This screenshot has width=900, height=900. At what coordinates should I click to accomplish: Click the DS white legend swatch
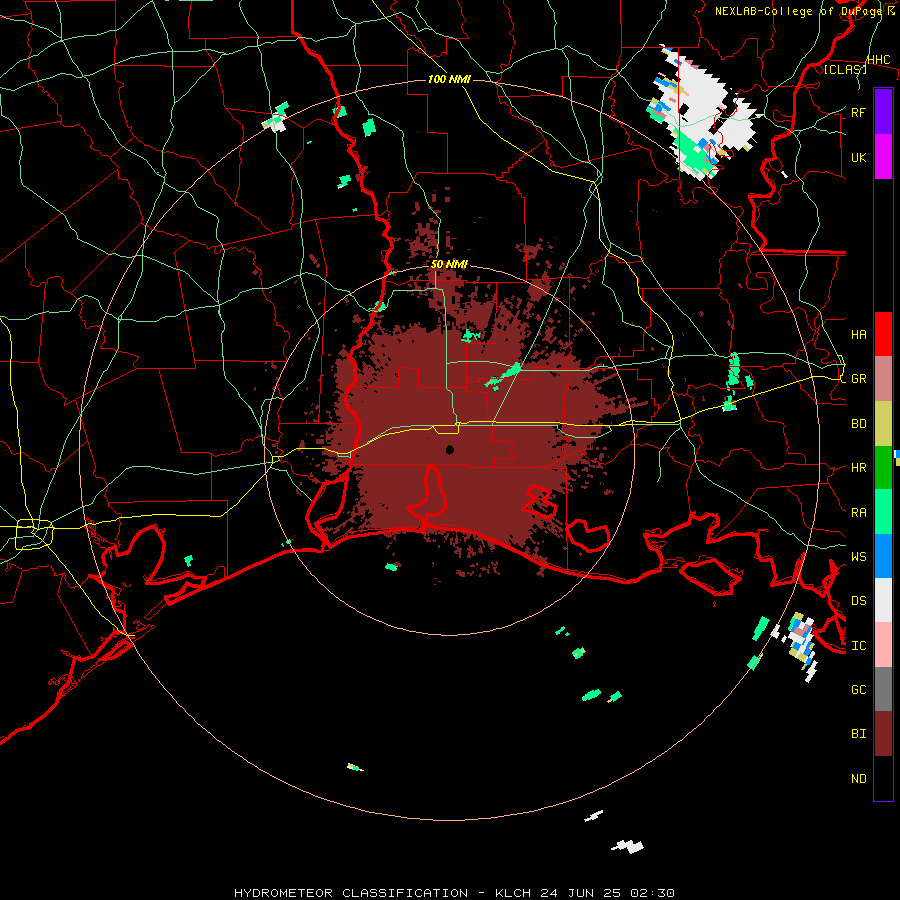(883, 600)
